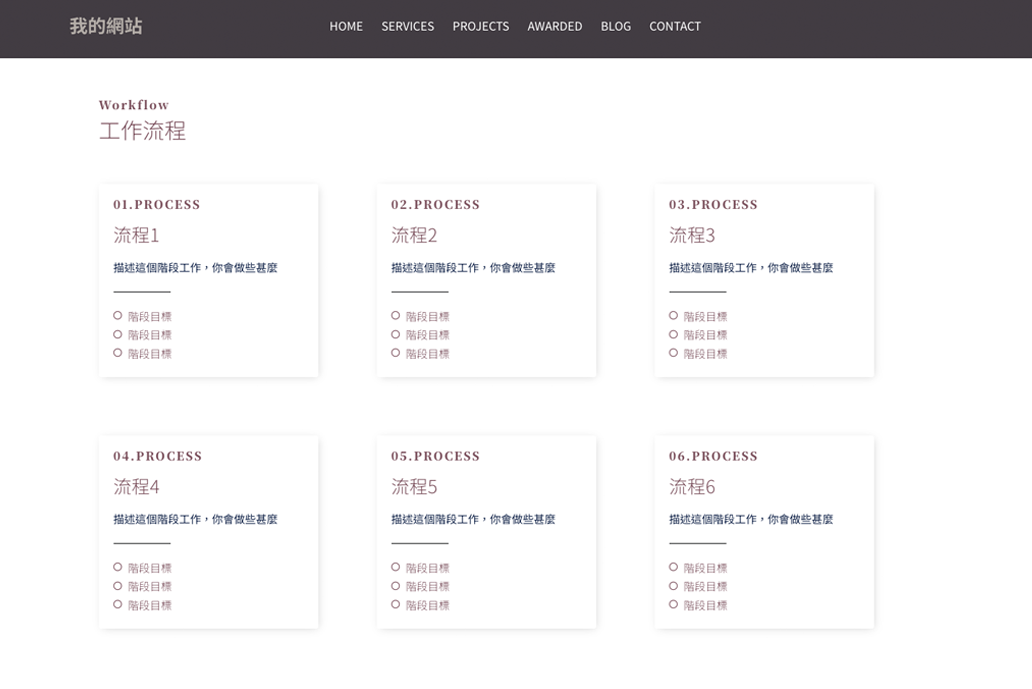Click second circle bullet in 流程2 card
Viewport: 1032px width, 689px height.
pos(396,334)
